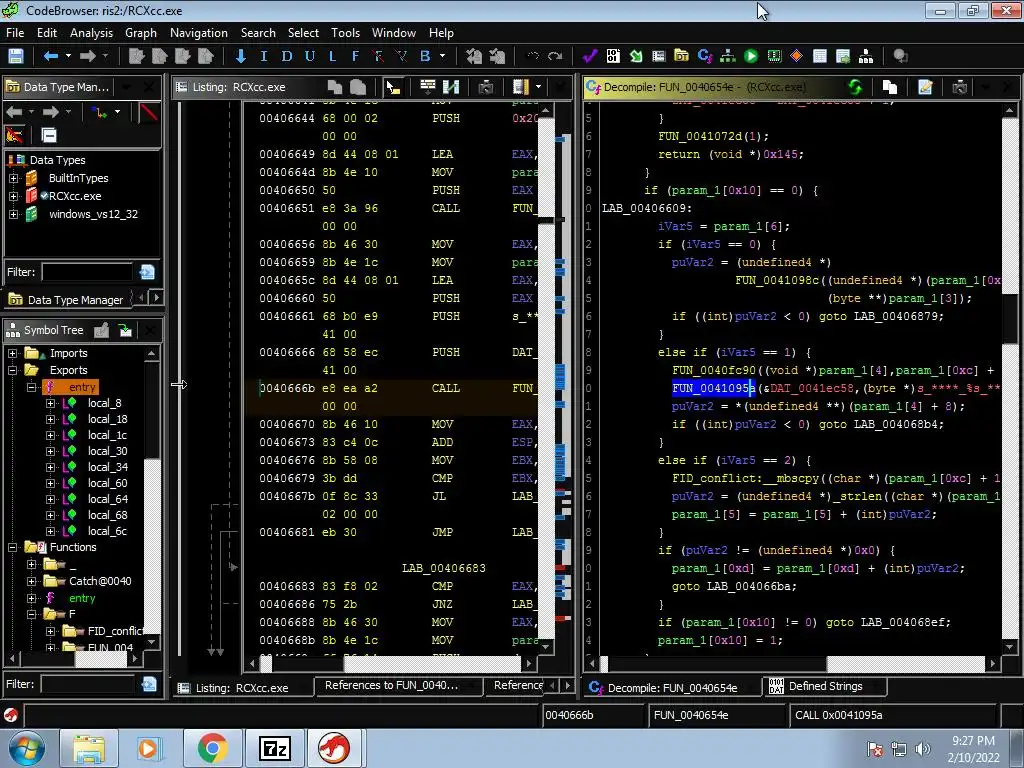Screen dimensions: 1024x768
Task: Click LAB_00406683 label in the listing
Action: [443, 568]
